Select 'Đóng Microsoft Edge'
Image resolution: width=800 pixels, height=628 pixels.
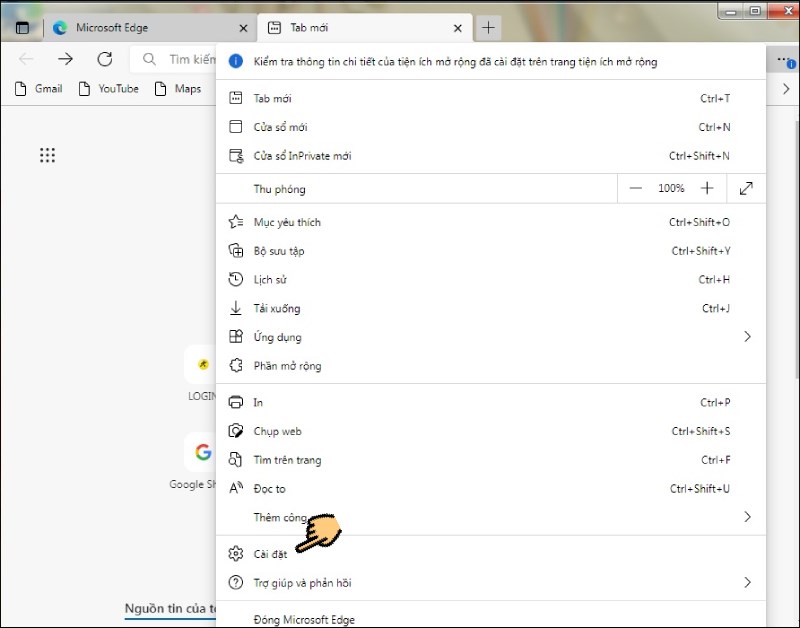click(x=491, y=619)
